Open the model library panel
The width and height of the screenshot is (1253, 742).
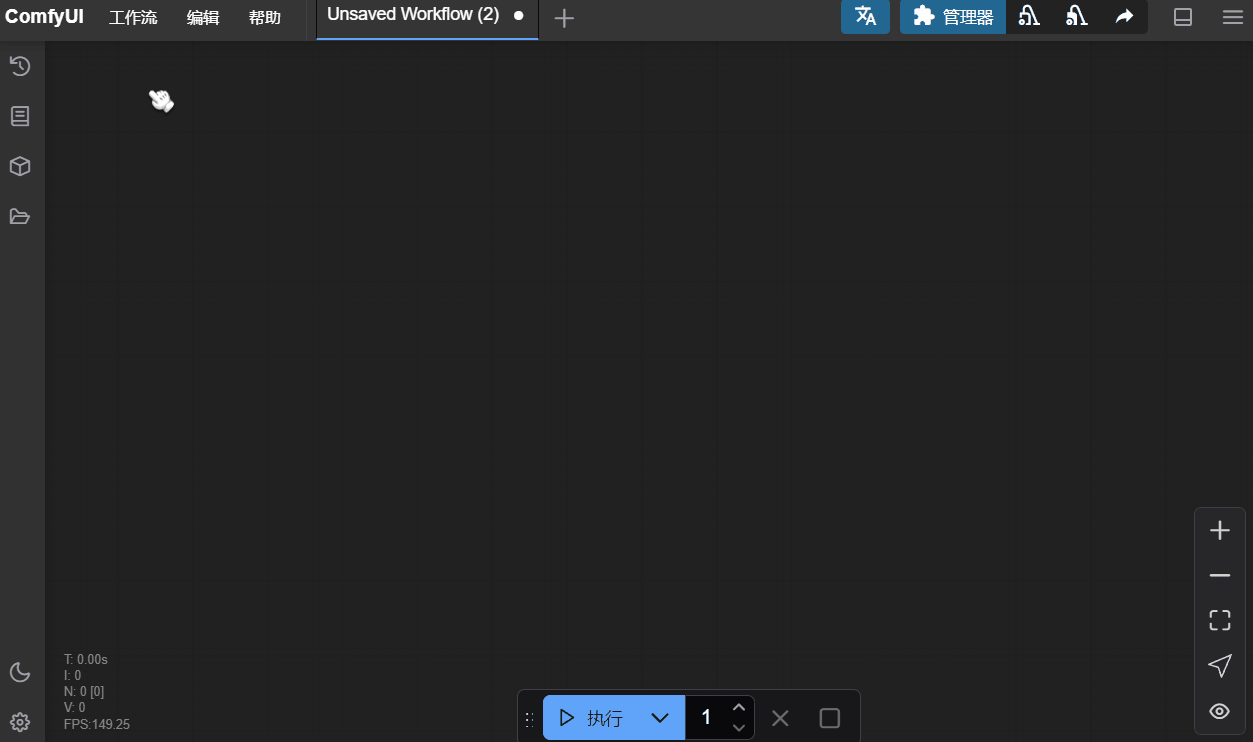pyautogui.click(x=20, y=166)
